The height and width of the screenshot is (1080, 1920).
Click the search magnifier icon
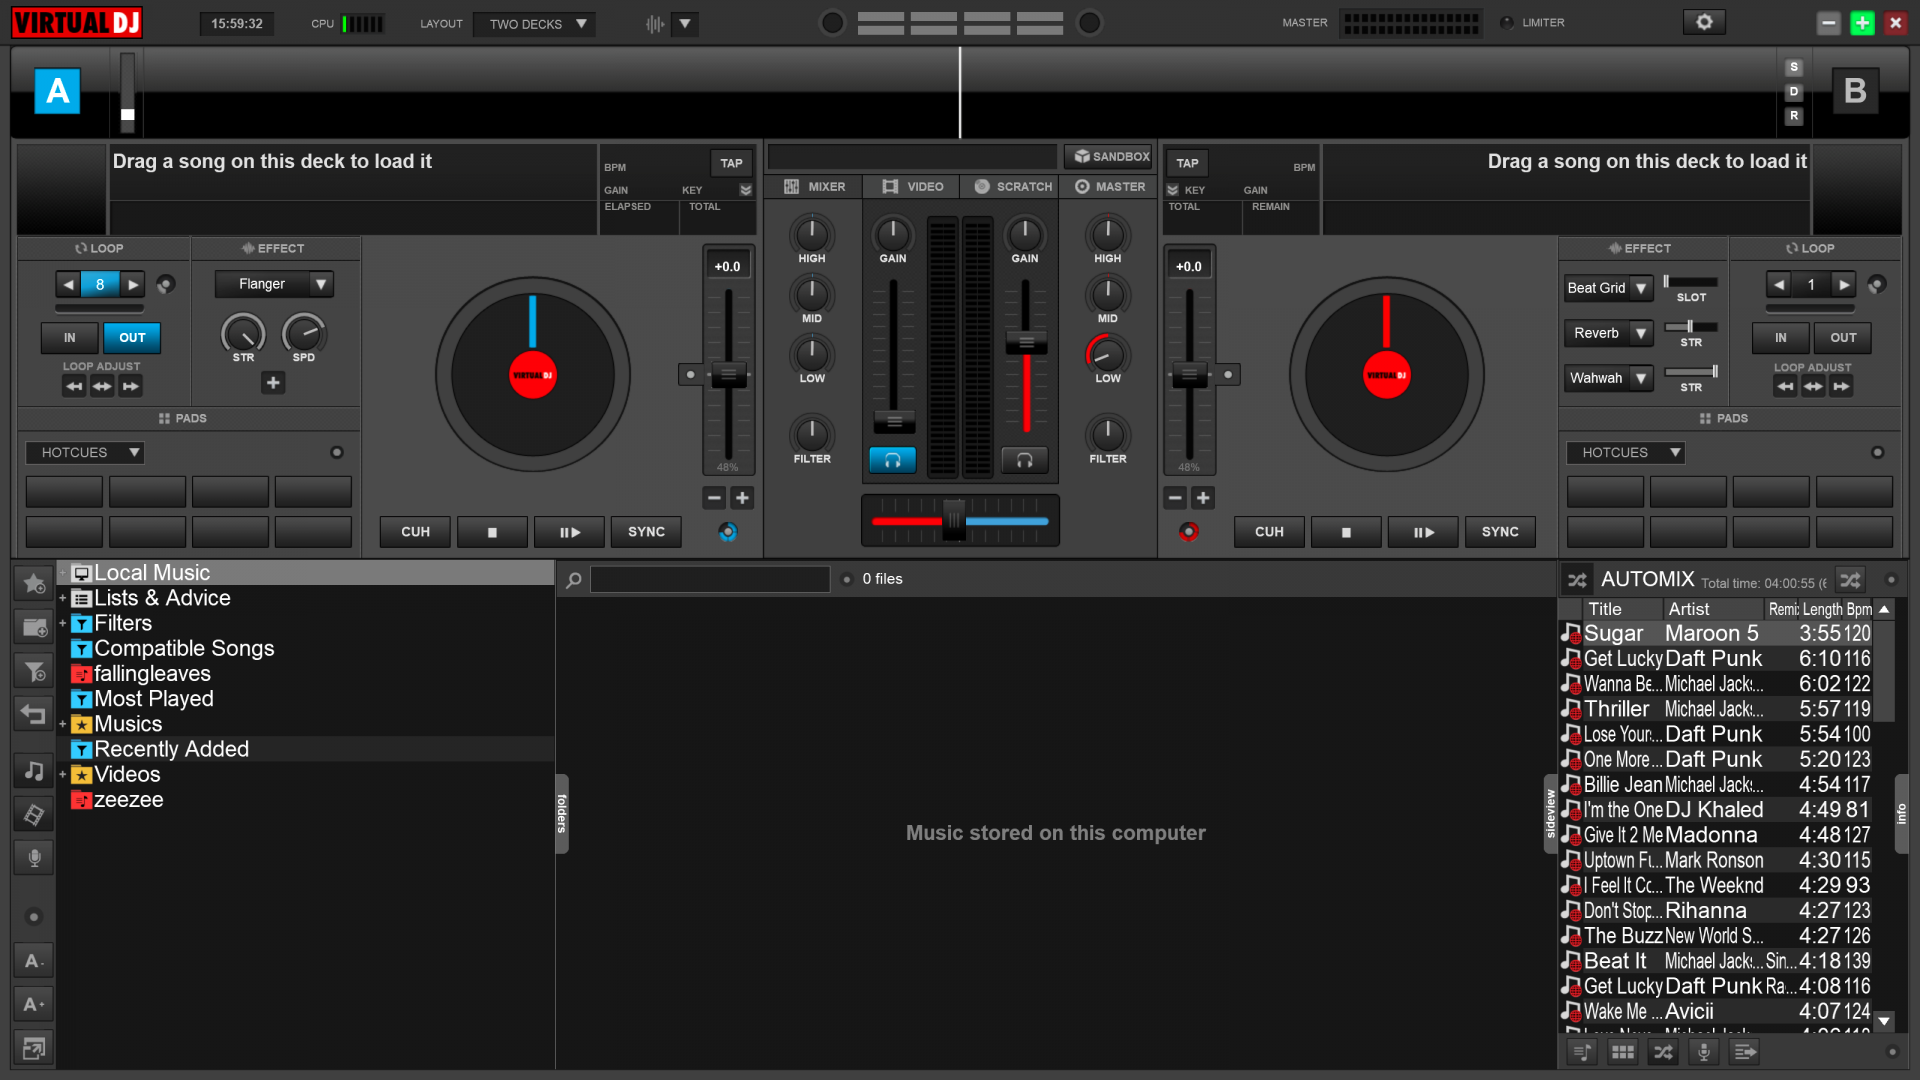pyautogui.click(x=574, y=580)
